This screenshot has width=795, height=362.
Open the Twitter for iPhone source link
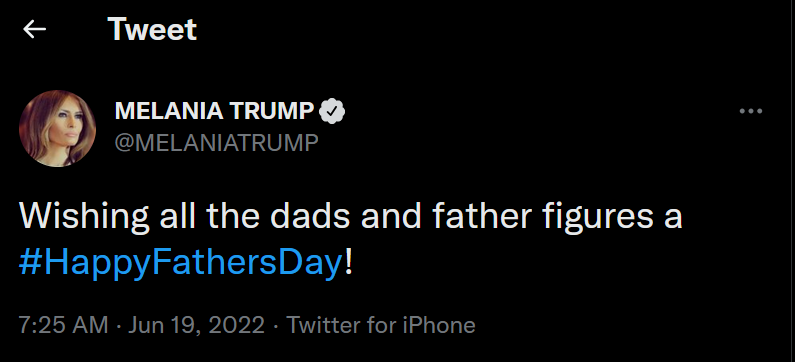(381, 325)
